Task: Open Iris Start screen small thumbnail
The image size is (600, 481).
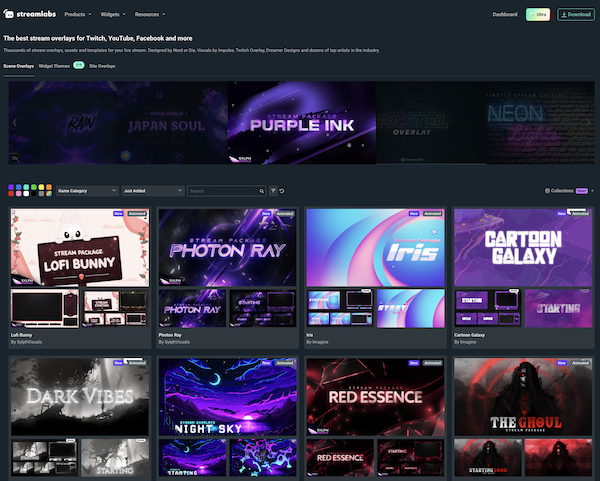Action: (411, 308)
